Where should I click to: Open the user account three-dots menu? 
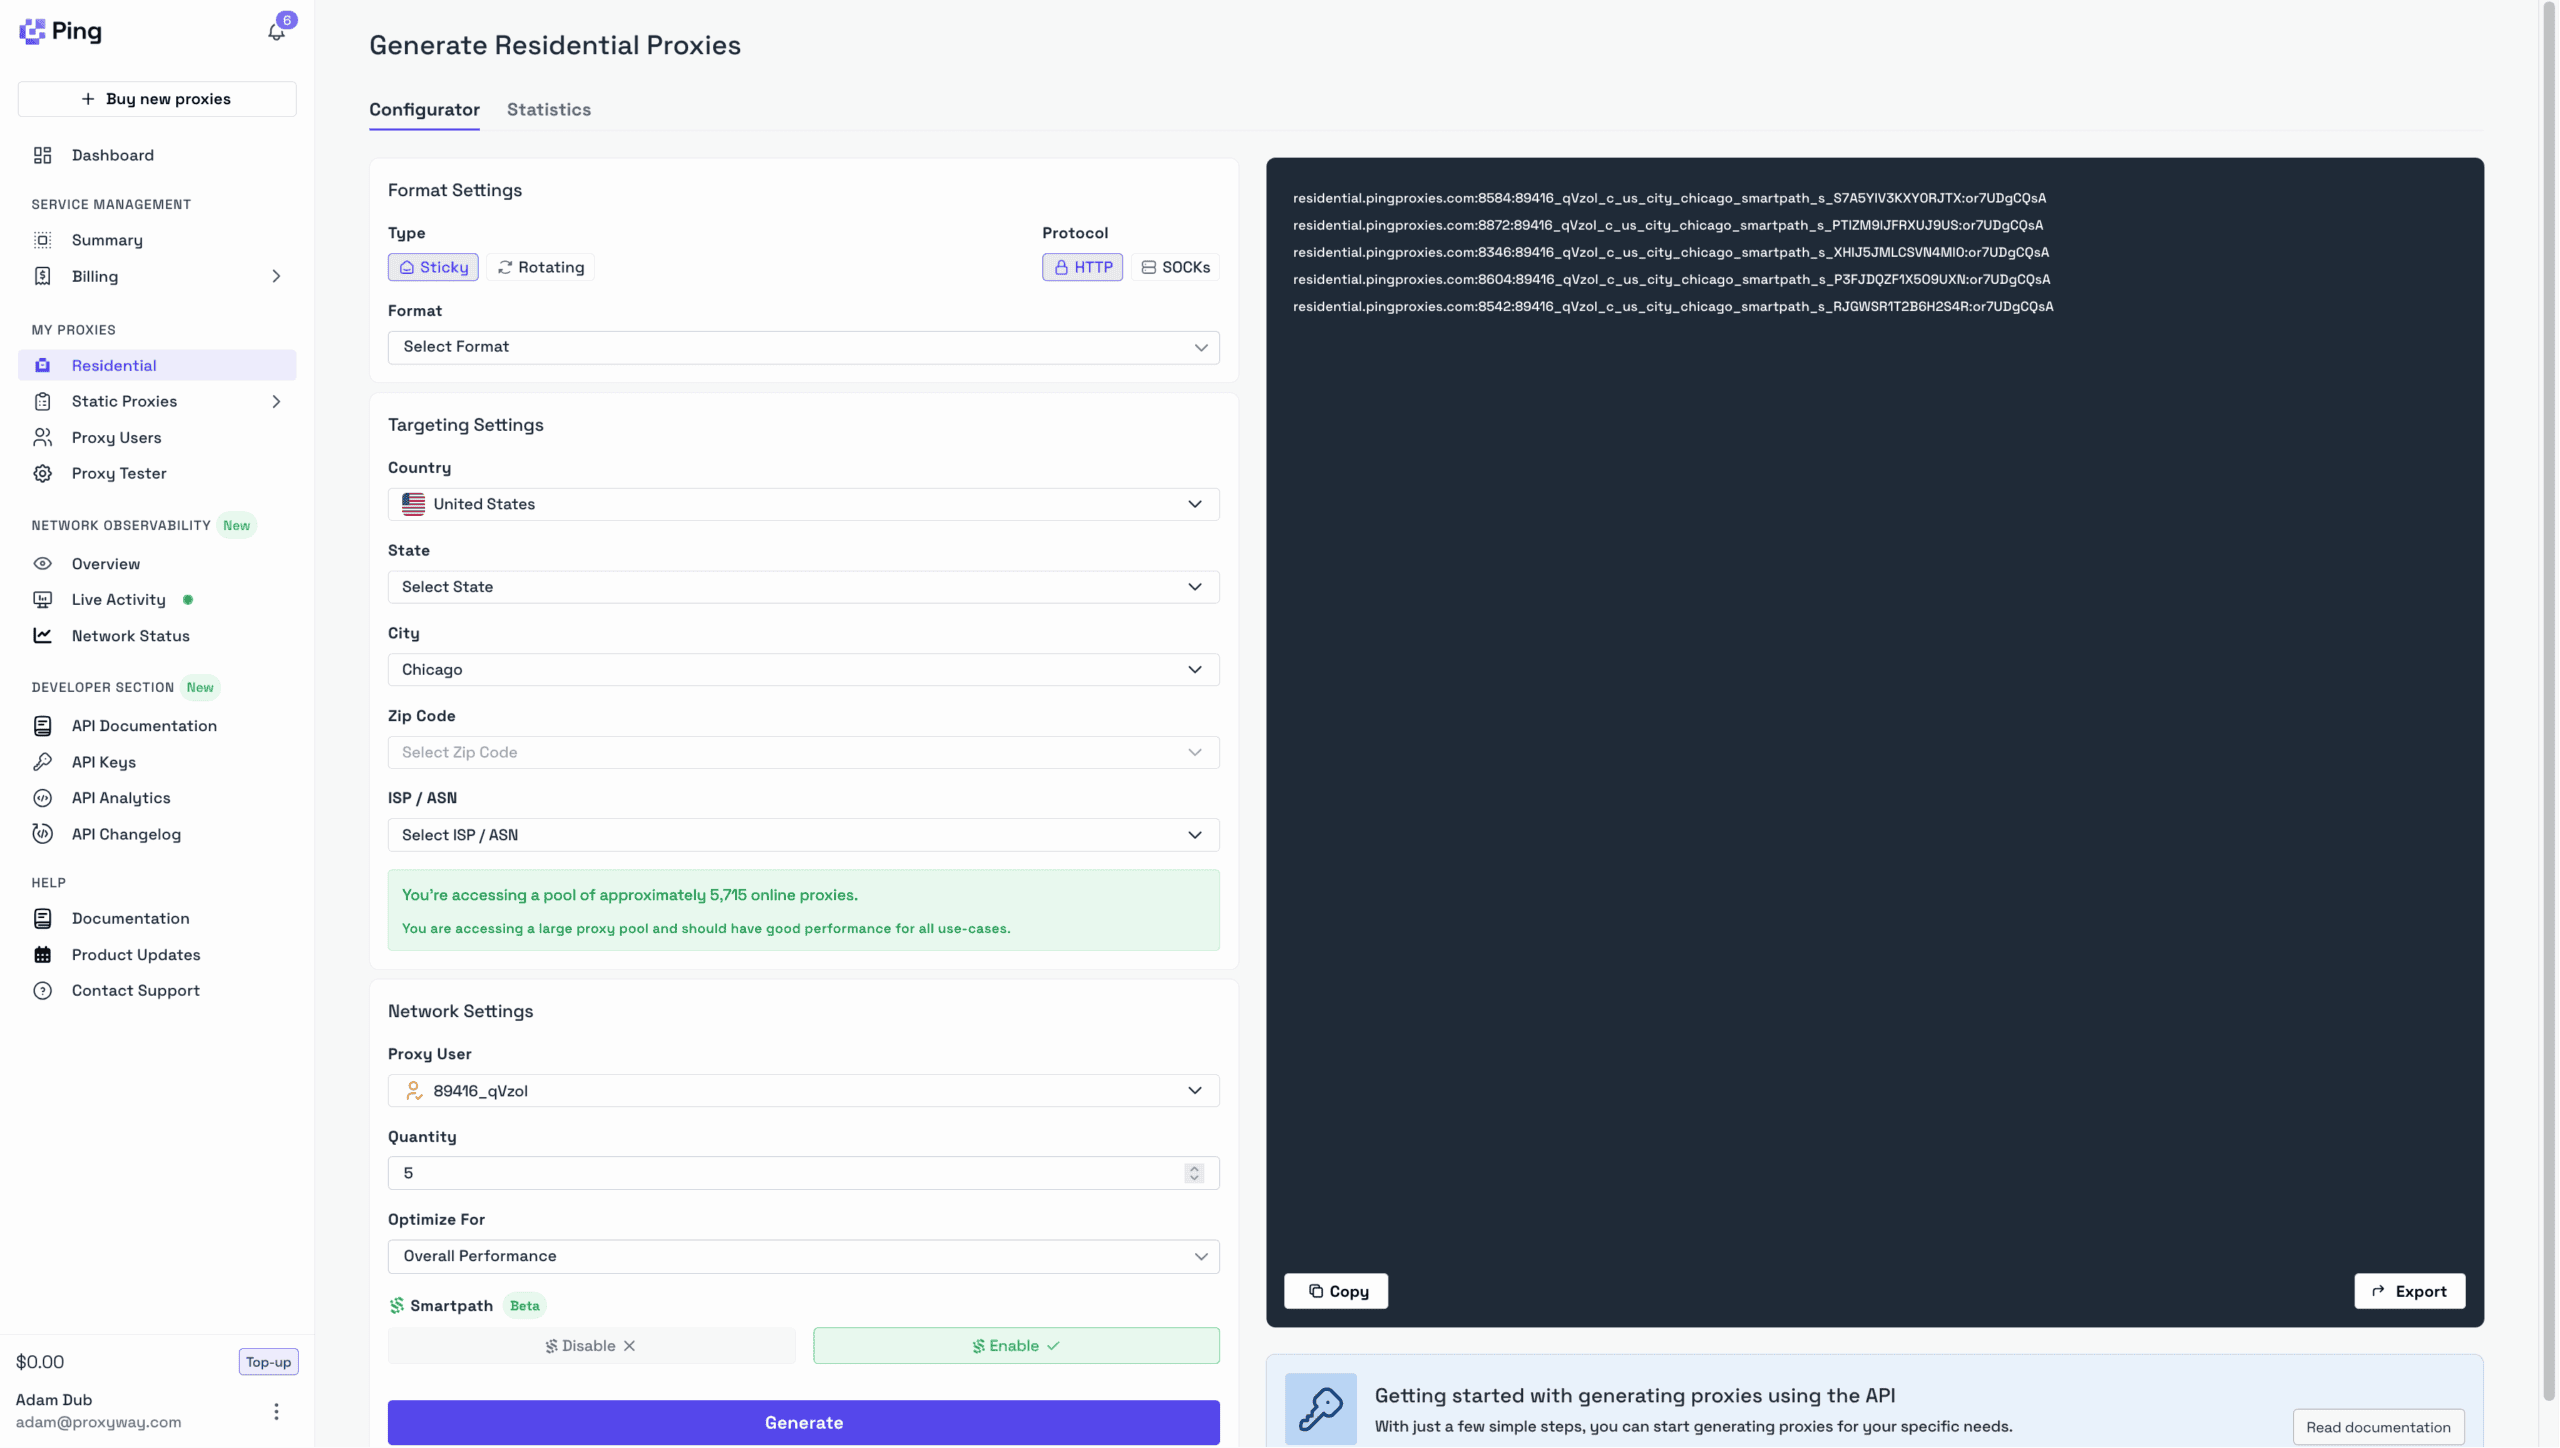276,1411
